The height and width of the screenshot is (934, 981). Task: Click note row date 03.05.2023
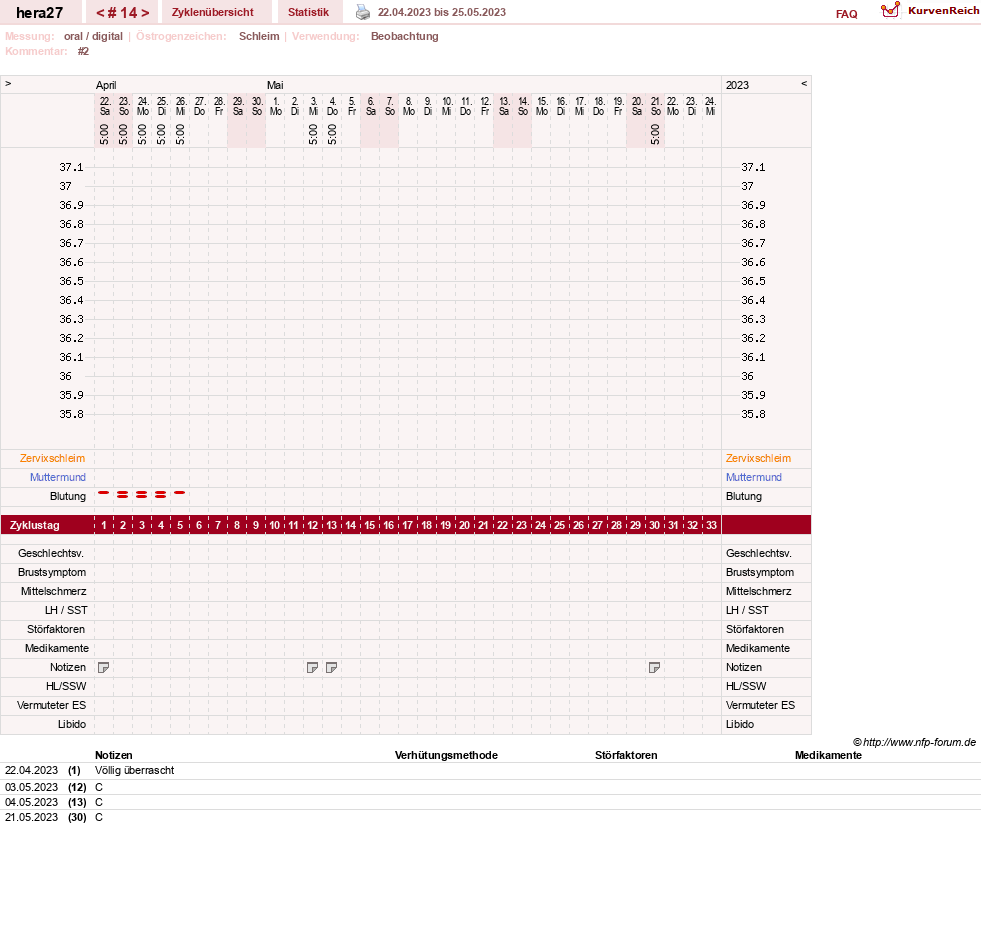coord(31,787)
